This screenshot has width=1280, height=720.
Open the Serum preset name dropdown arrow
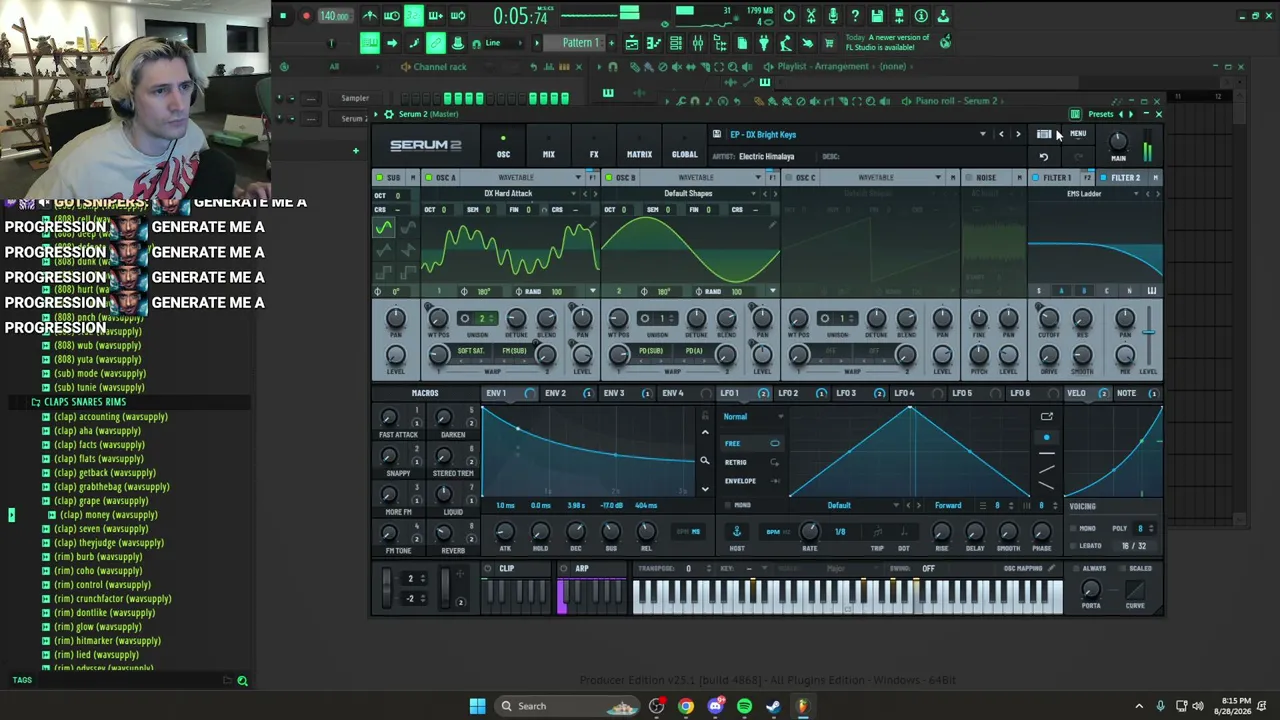coord(983,134)
